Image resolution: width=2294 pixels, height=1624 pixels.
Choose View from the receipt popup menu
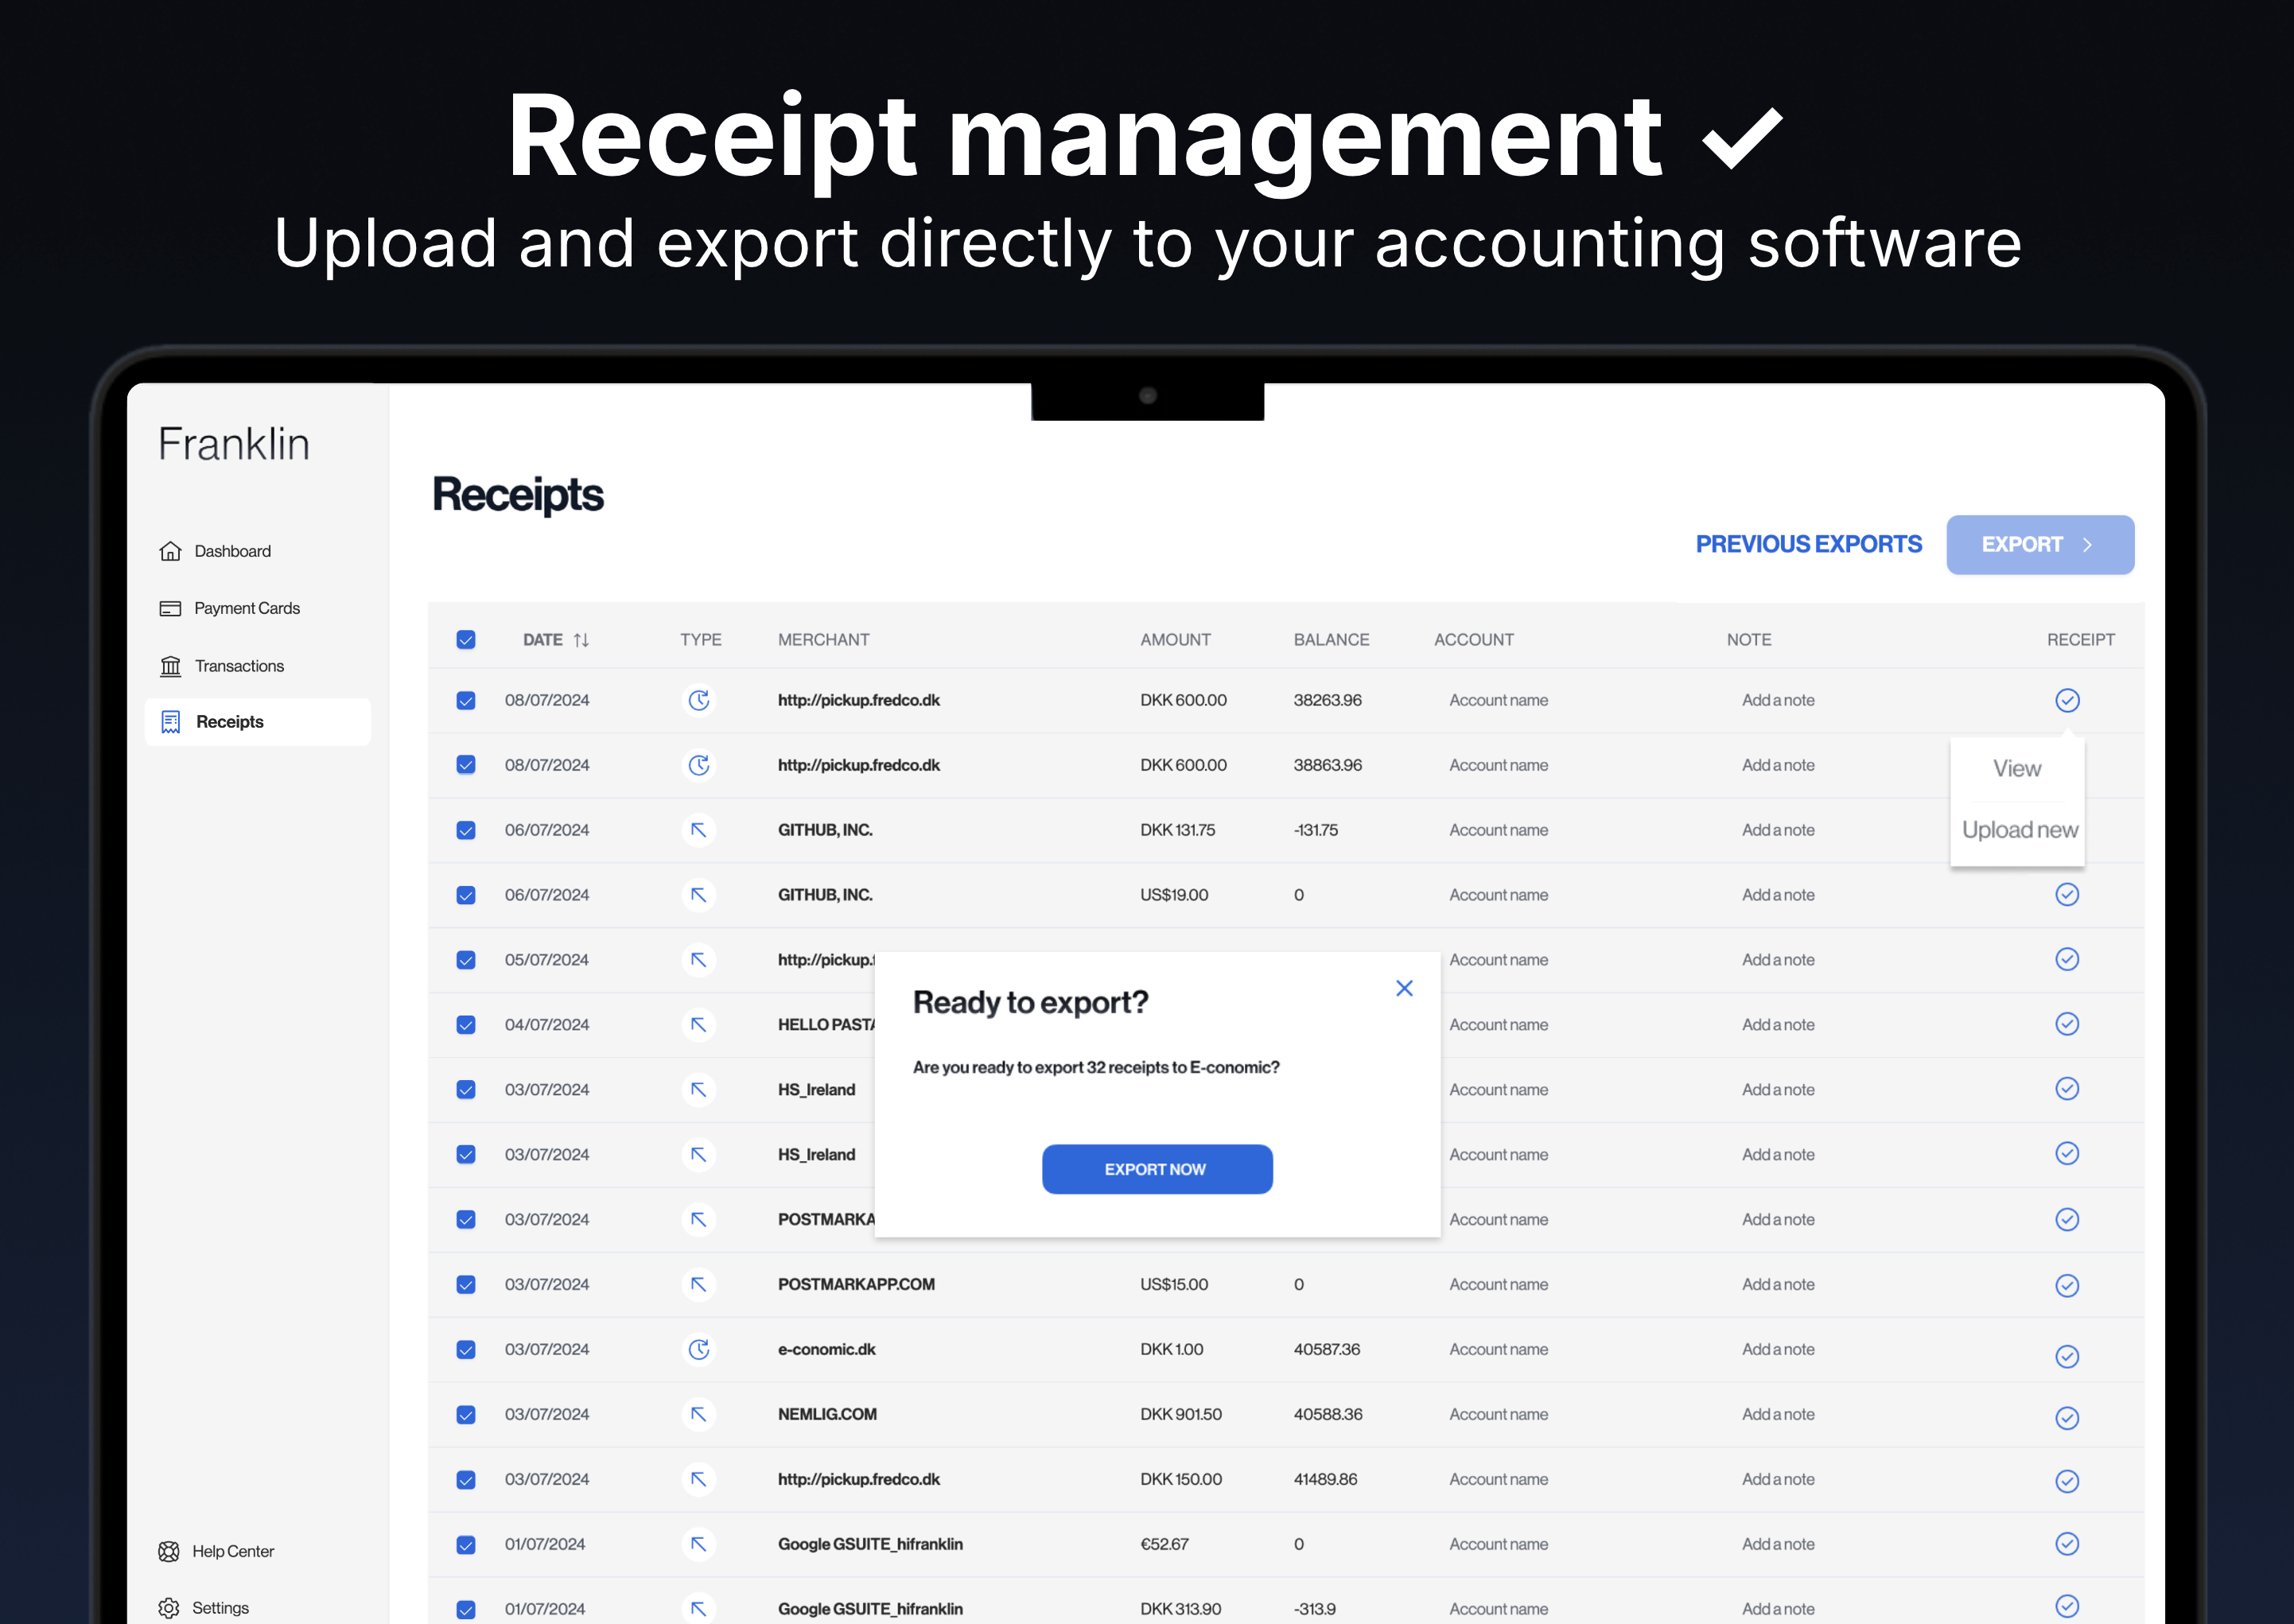2016,769
